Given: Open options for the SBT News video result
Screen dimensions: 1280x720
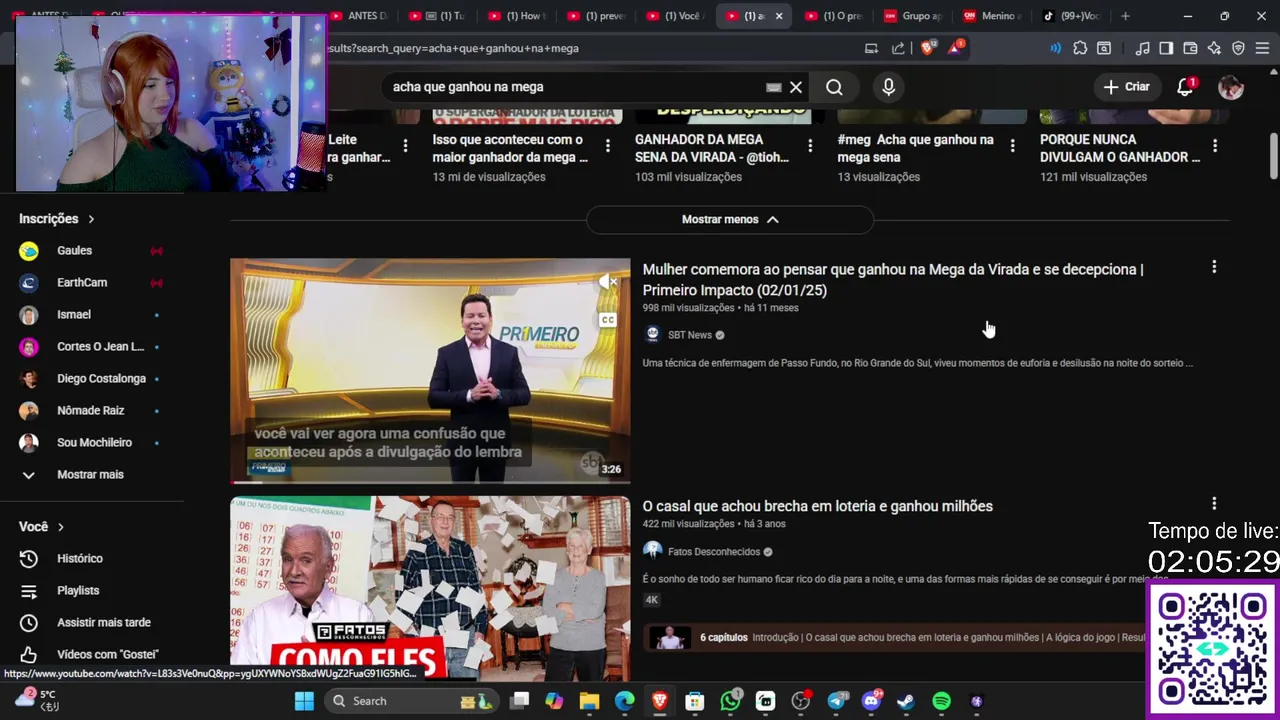Looking at the screenshot, I should (1214, 267).
